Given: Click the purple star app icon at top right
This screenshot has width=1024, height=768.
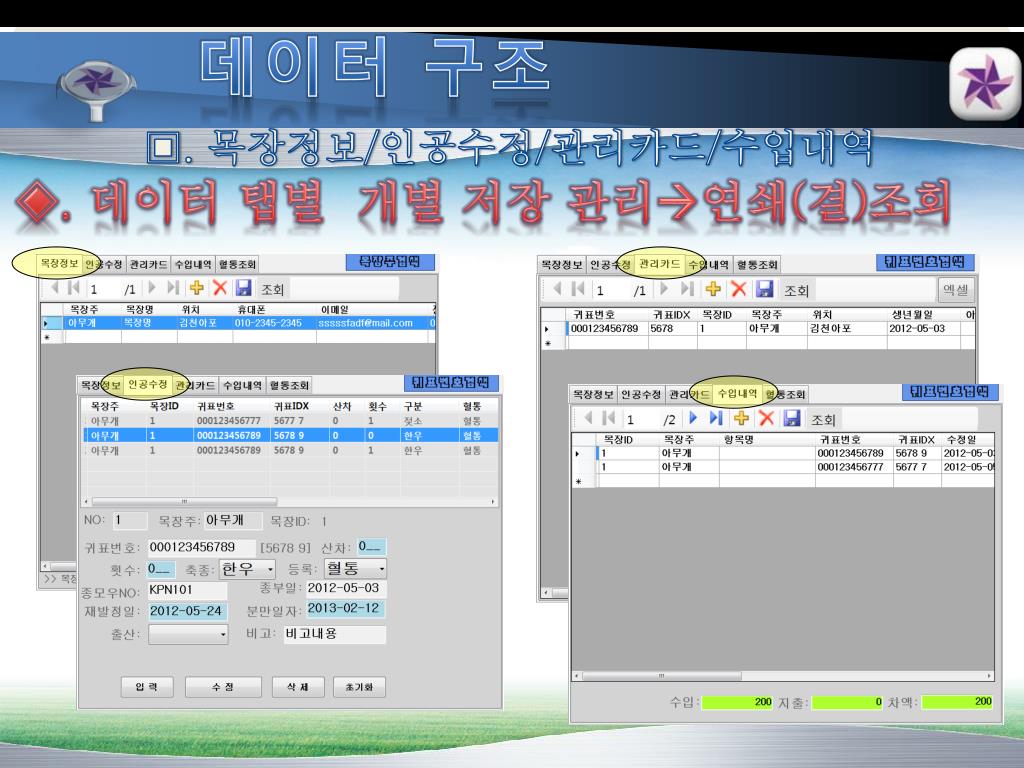Looking at the screenshot, I should [985, 84].
